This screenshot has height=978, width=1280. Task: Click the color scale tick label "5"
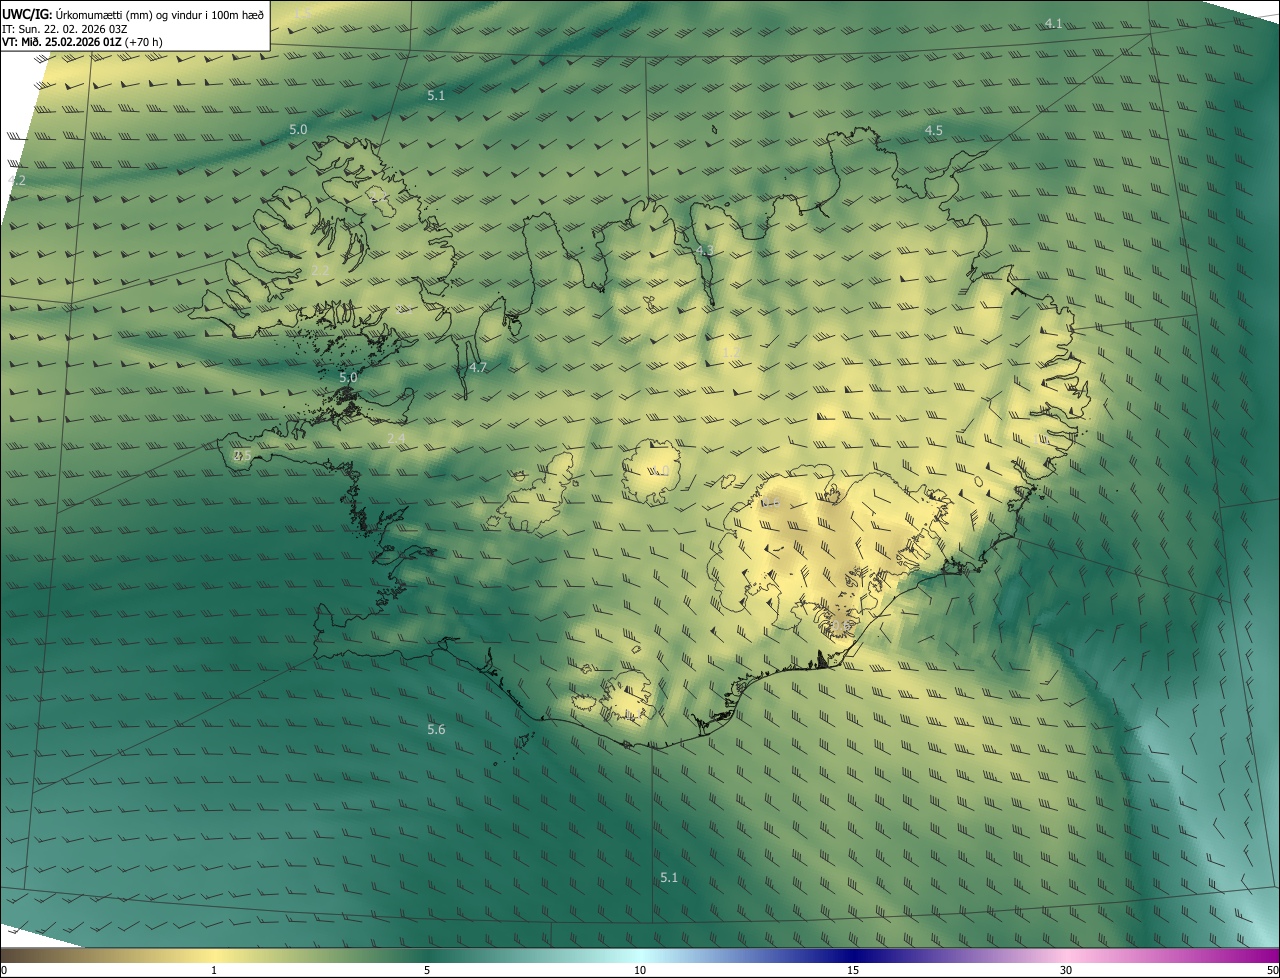coord(427,971)
